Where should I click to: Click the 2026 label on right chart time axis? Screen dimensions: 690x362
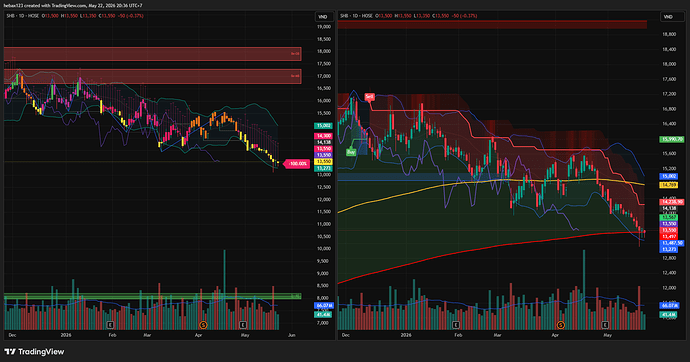coord(406,335)
